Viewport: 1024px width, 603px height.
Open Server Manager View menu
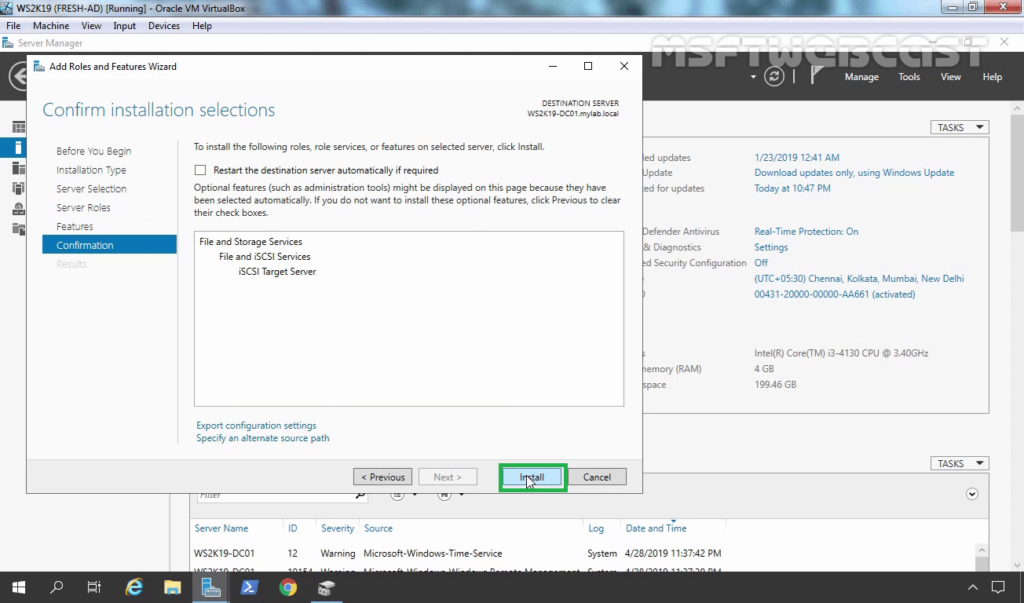point(950,76)
